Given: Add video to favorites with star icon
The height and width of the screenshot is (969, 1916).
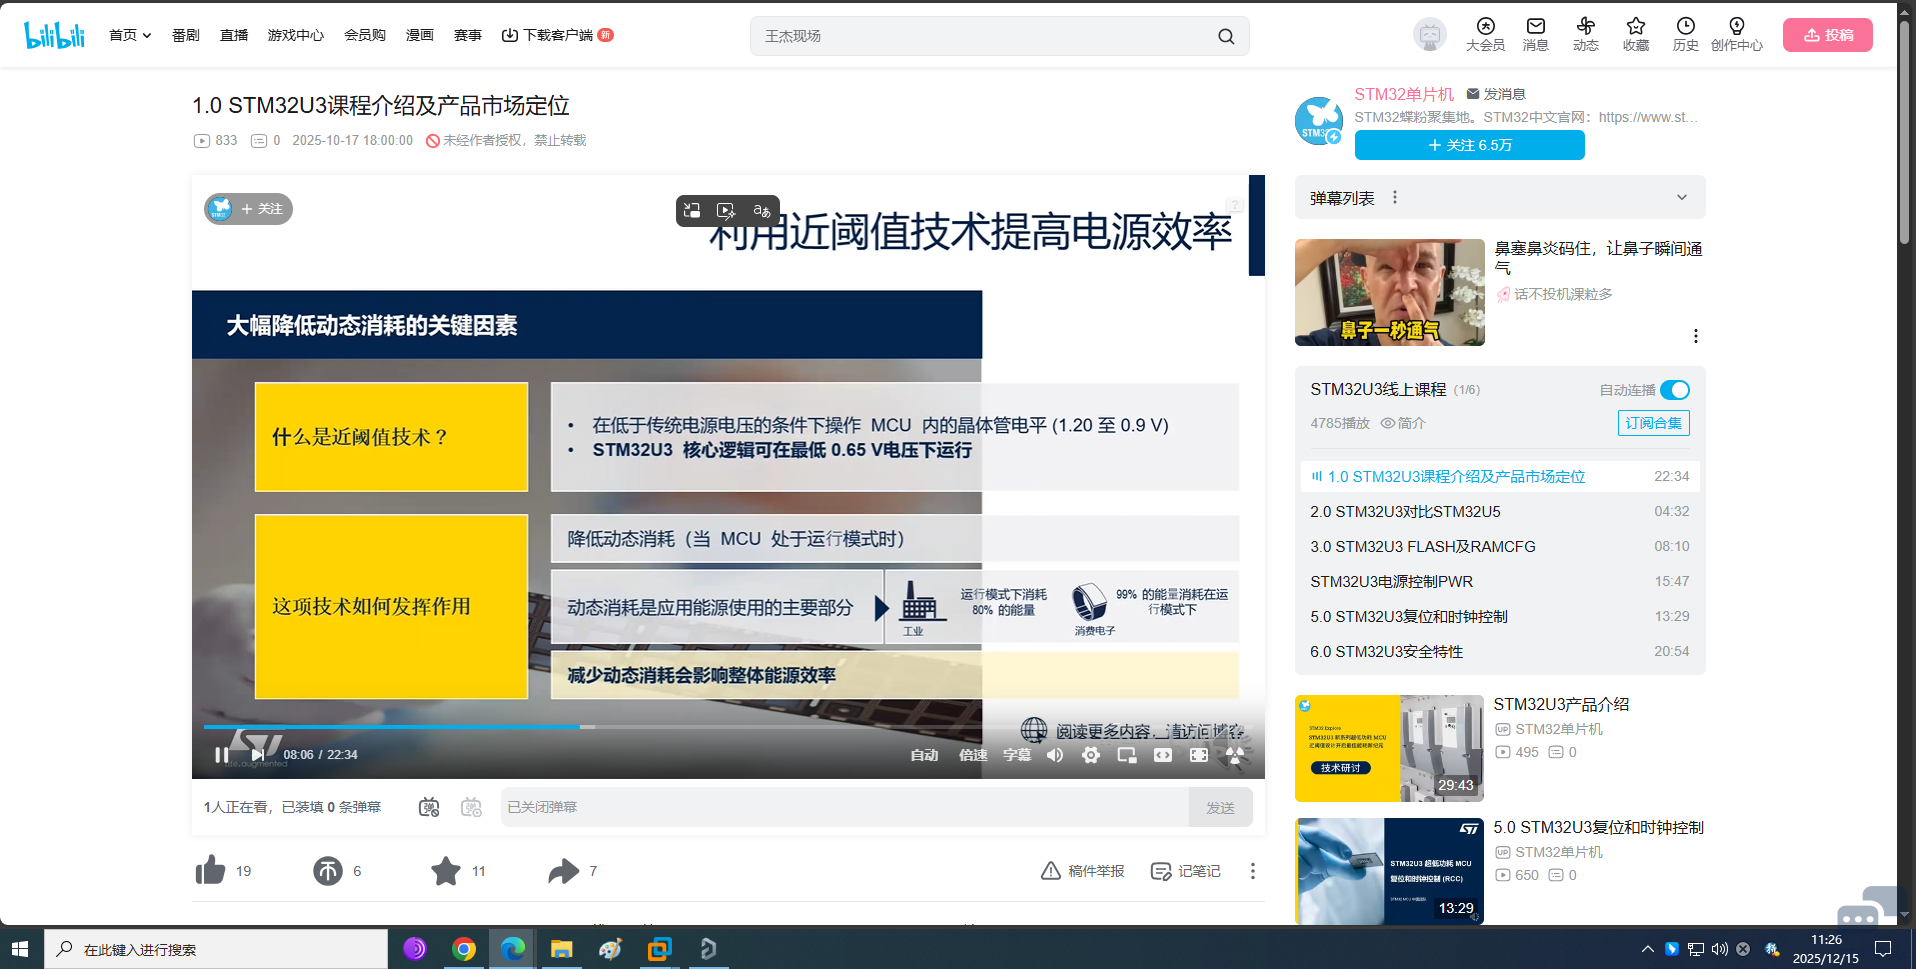Looking at the screenshot, I should [x=446, y=871].
